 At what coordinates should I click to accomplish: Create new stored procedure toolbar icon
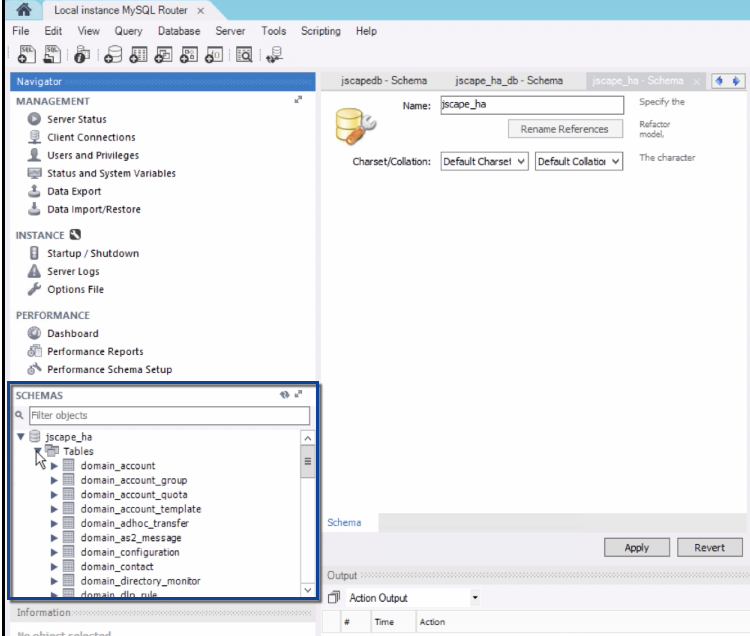pyautogui.click(x=189, y=55)
